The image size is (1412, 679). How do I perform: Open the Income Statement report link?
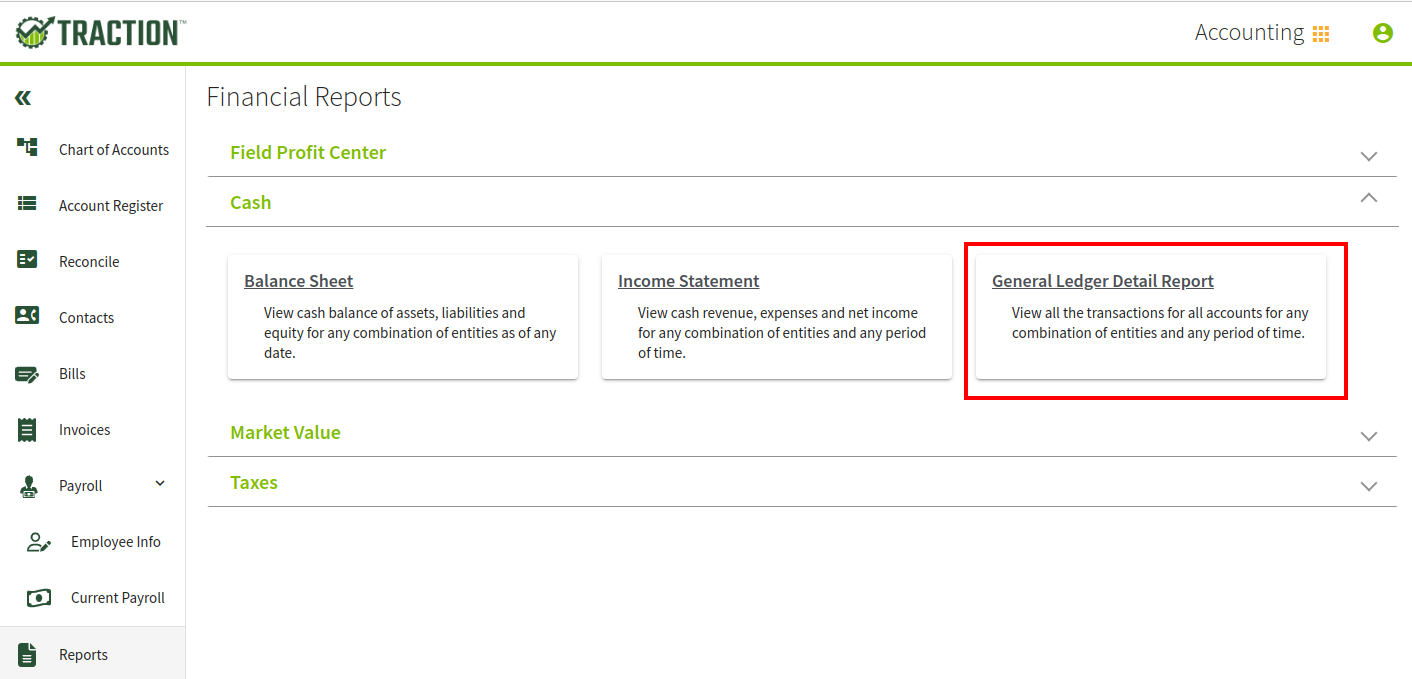689,281
